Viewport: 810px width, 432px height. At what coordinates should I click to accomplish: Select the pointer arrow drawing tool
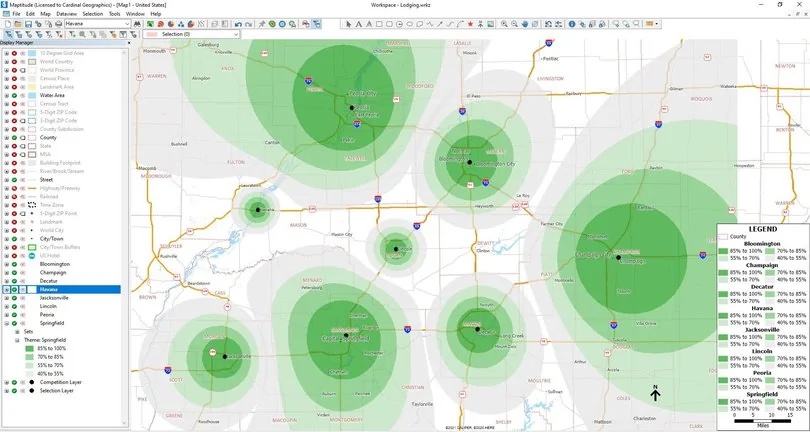347,22
